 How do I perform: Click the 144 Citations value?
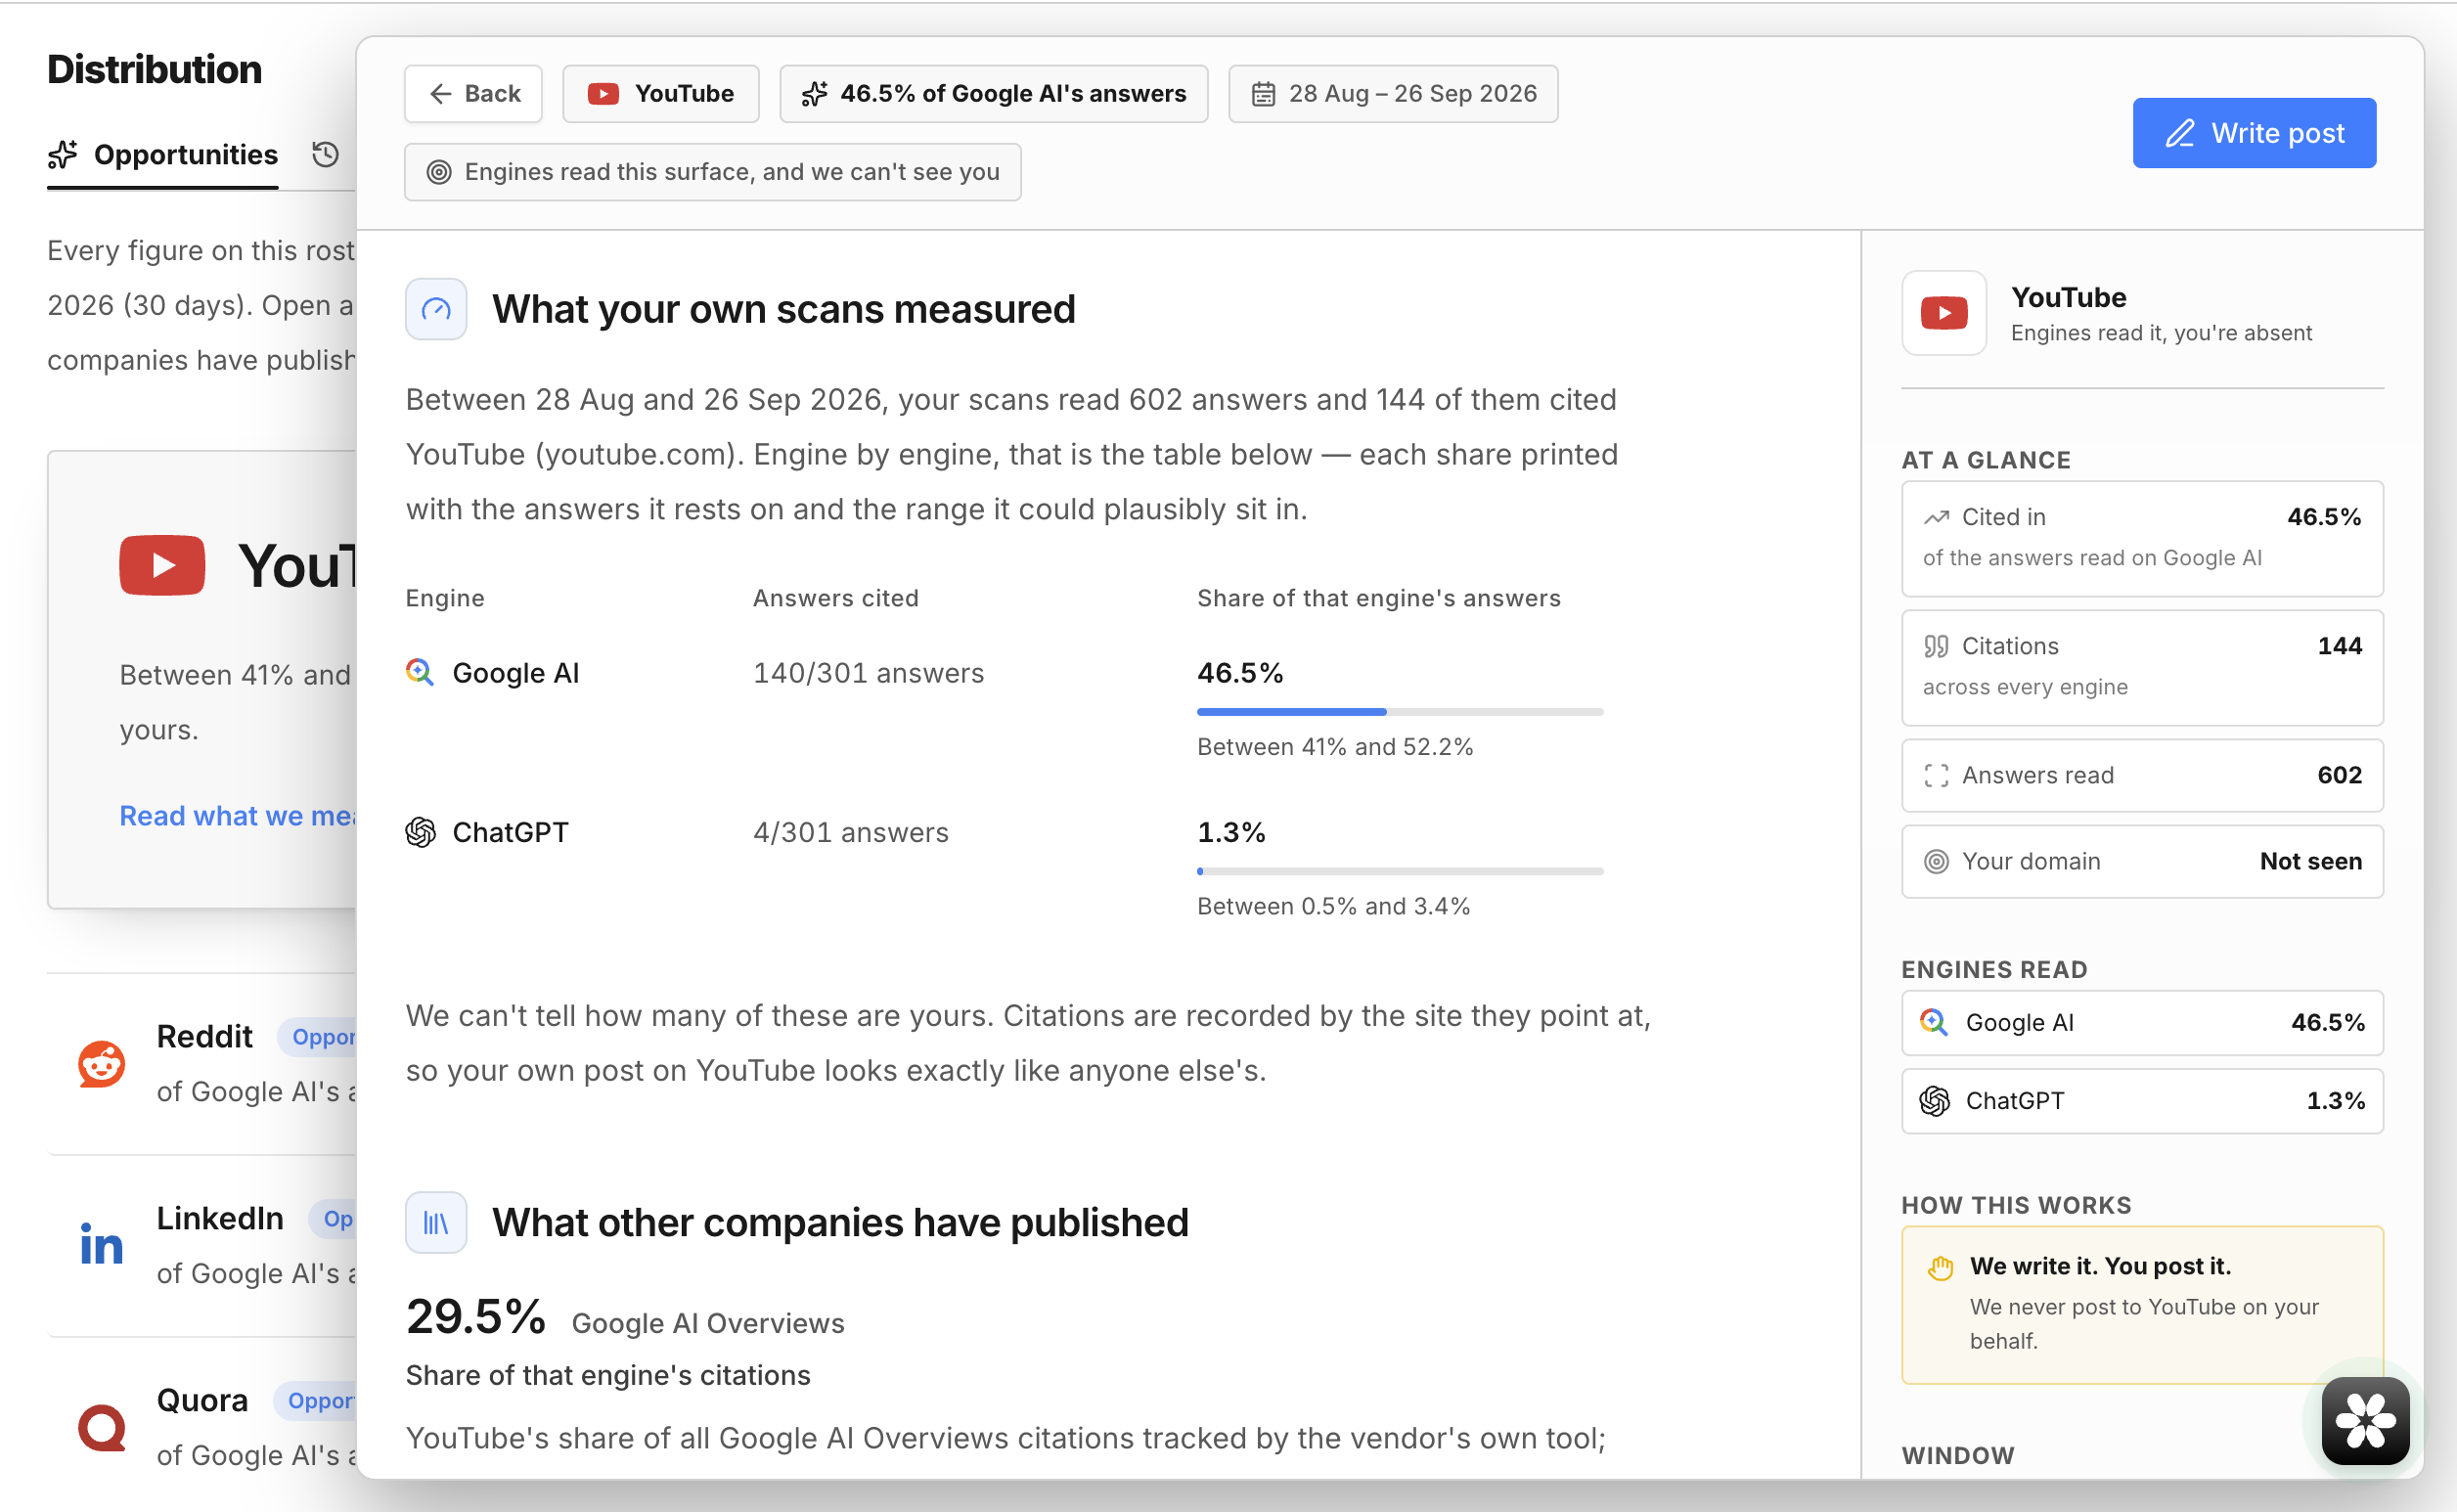(2339, 646)
